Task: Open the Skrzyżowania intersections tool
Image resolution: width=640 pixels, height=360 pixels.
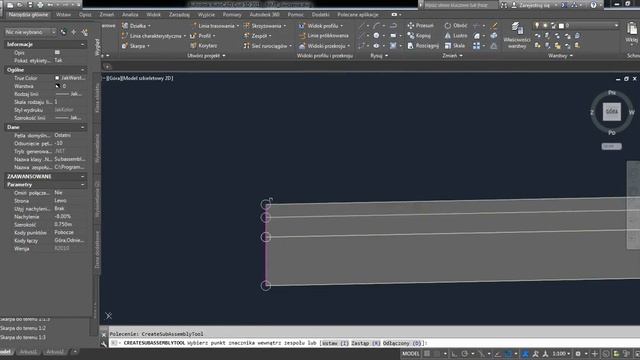Action: point(264,26)
